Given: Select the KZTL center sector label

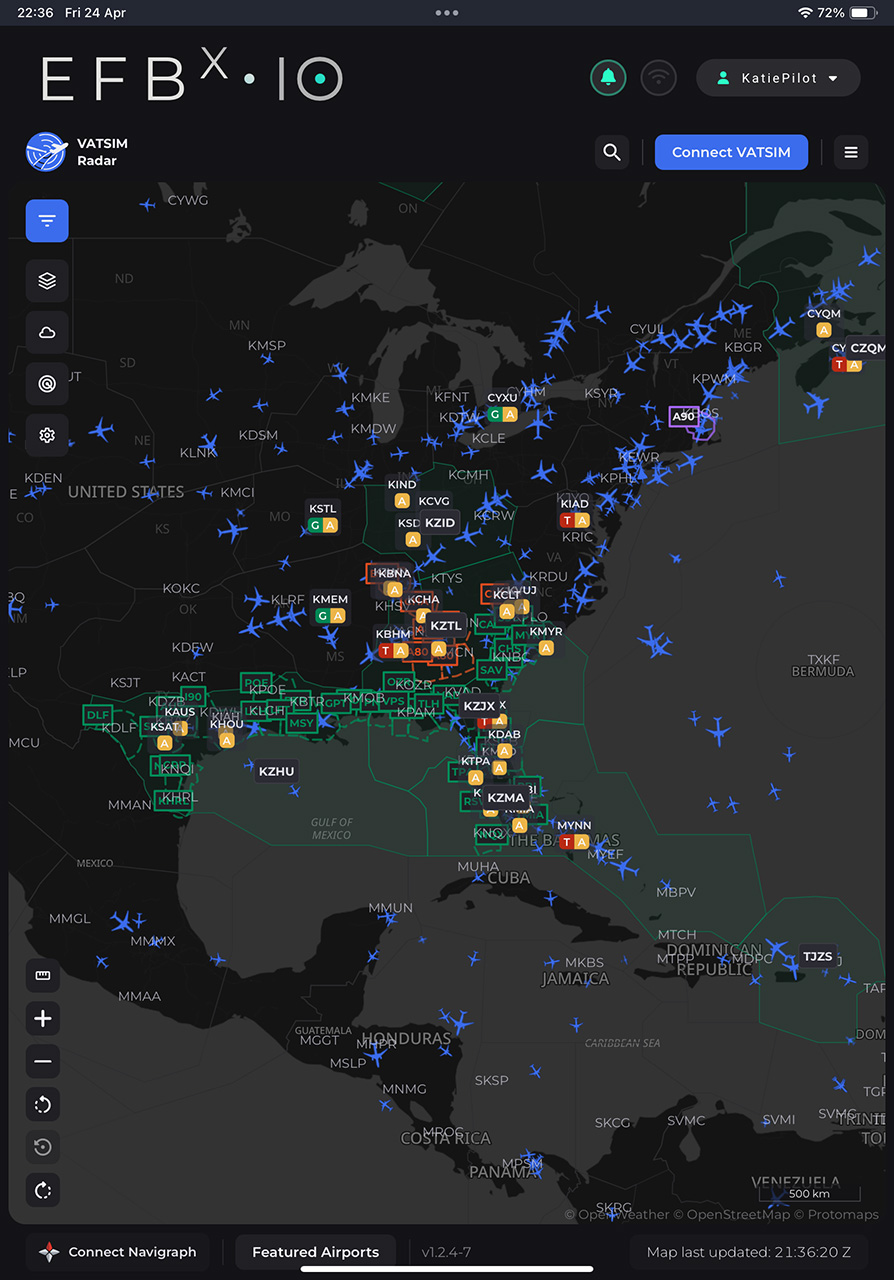Looking at the screenshot, I should 446,626.
